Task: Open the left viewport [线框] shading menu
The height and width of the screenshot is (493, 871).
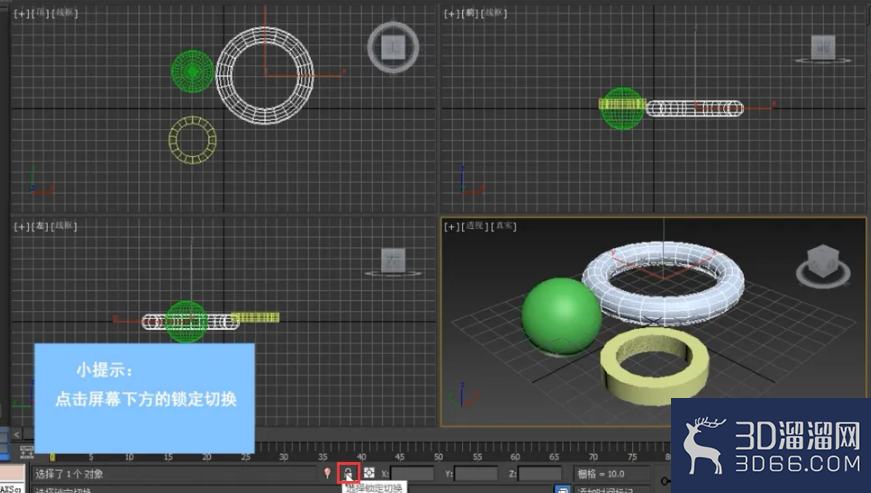Action: [x=64, y=226]
